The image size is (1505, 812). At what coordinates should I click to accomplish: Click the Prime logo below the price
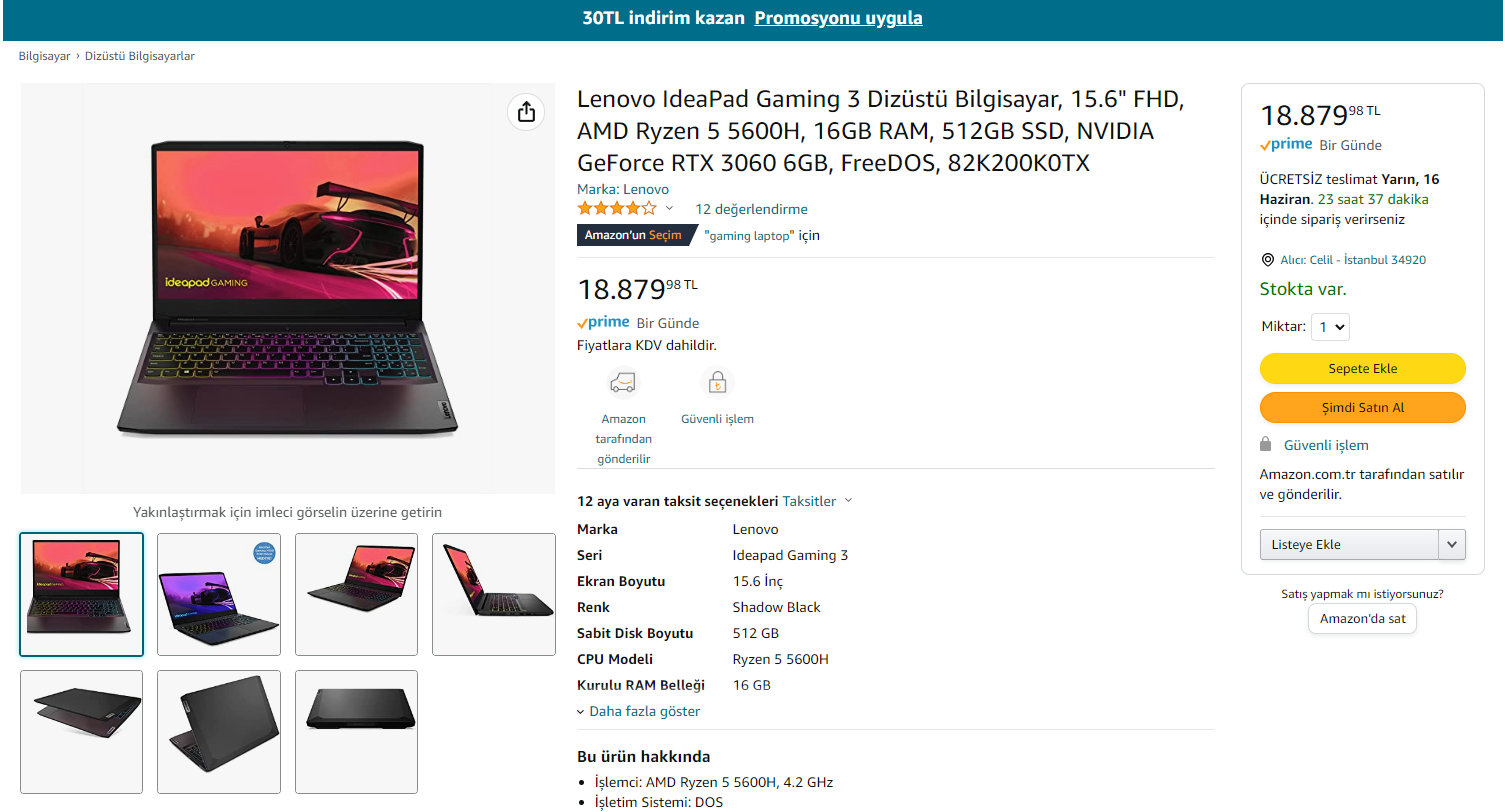[x=603, y=323]
